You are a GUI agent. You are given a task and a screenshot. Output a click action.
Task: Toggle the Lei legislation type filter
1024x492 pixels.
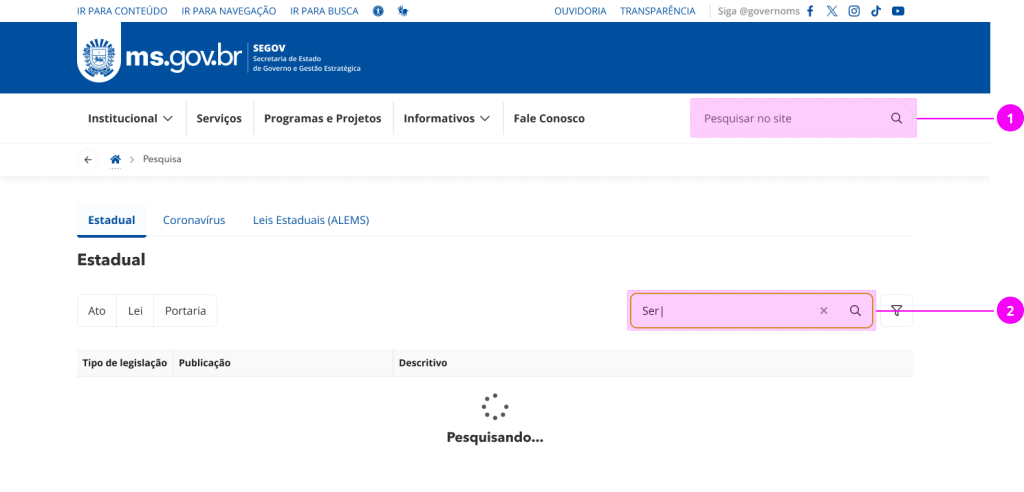tap(135, 311)
